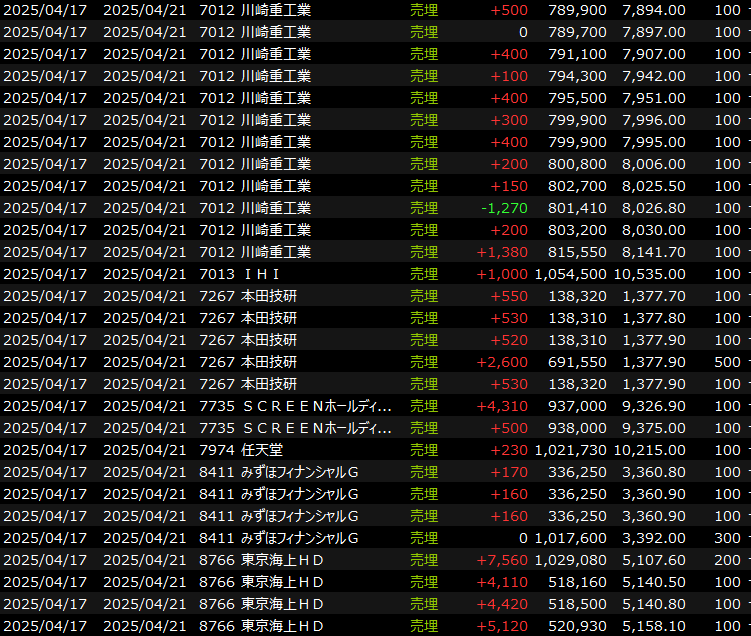Viewport: 751px width, 636px height.
Task: Click stock code 7974
Action: click(217, 450)
